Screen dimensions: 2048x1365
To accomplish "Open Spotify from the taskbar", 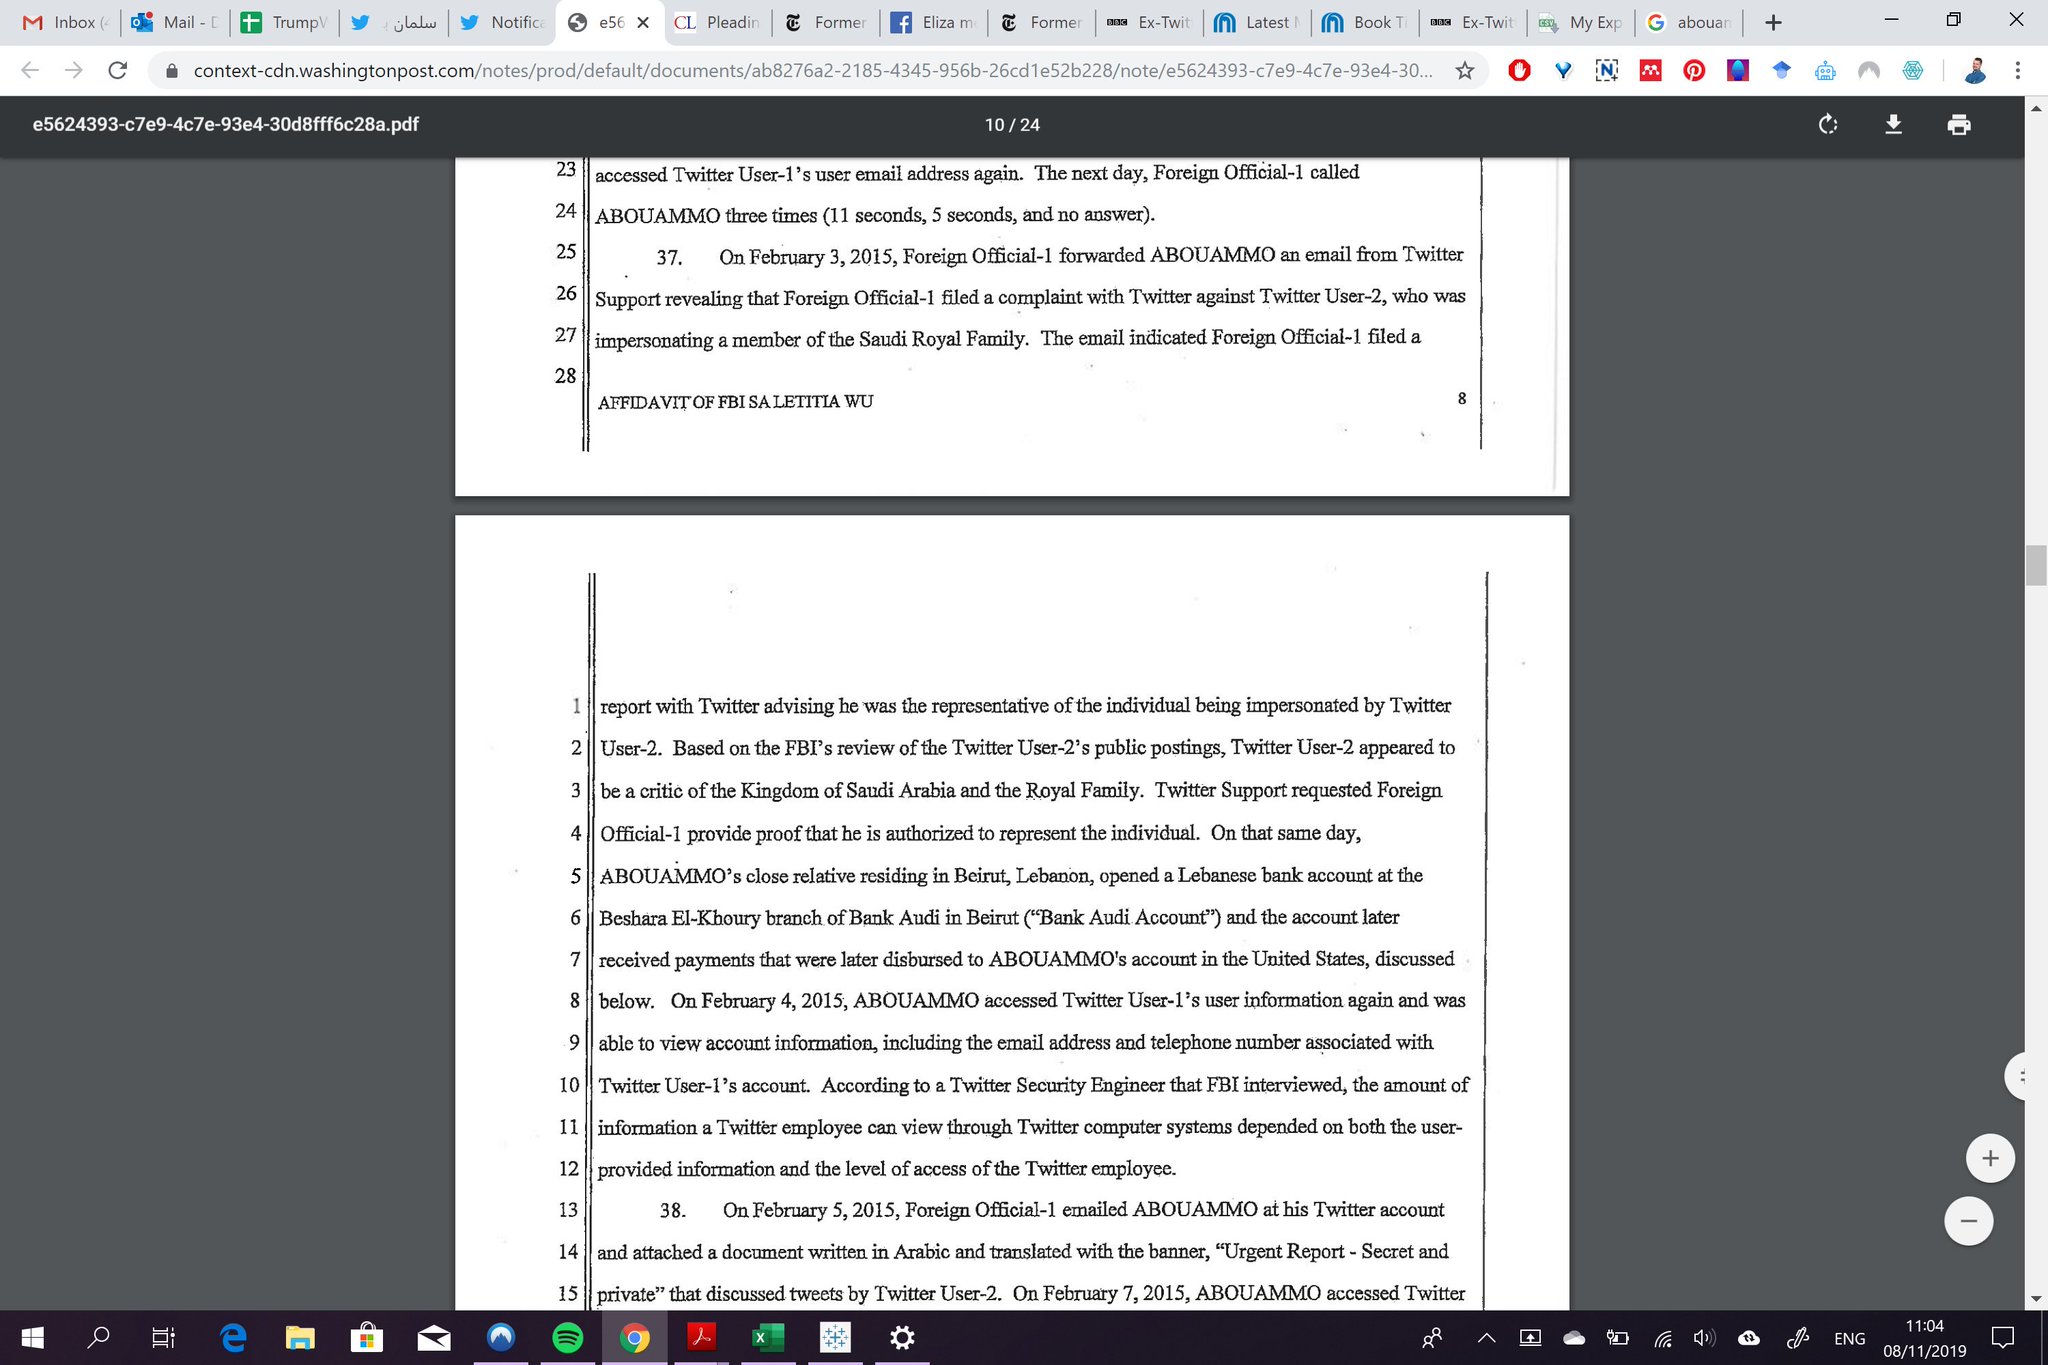I will coord(567,1338).
